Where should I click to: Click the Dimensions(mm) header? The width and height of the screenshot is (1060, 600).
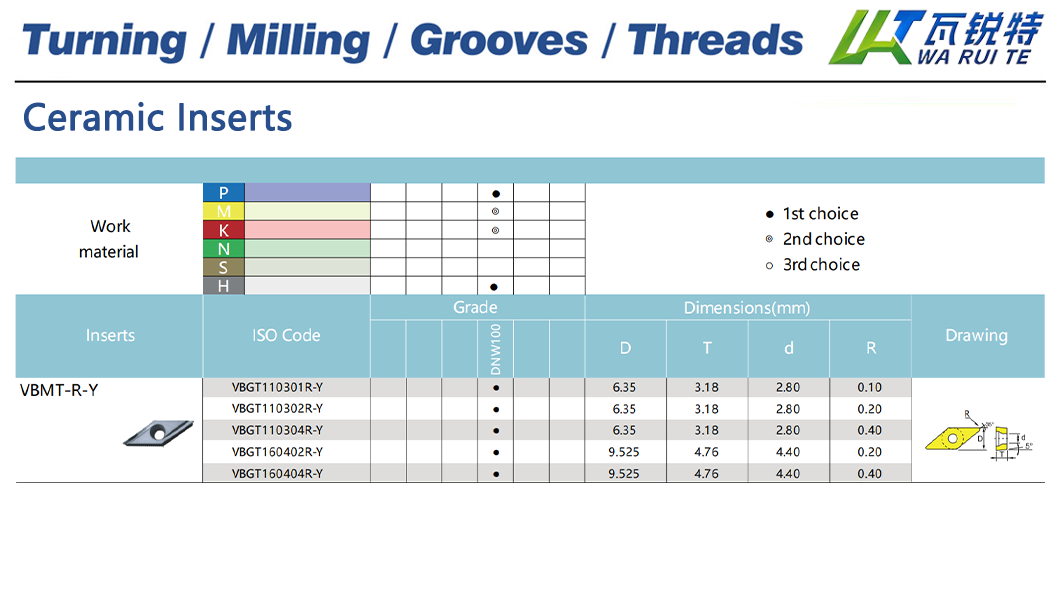click(747, 308)
